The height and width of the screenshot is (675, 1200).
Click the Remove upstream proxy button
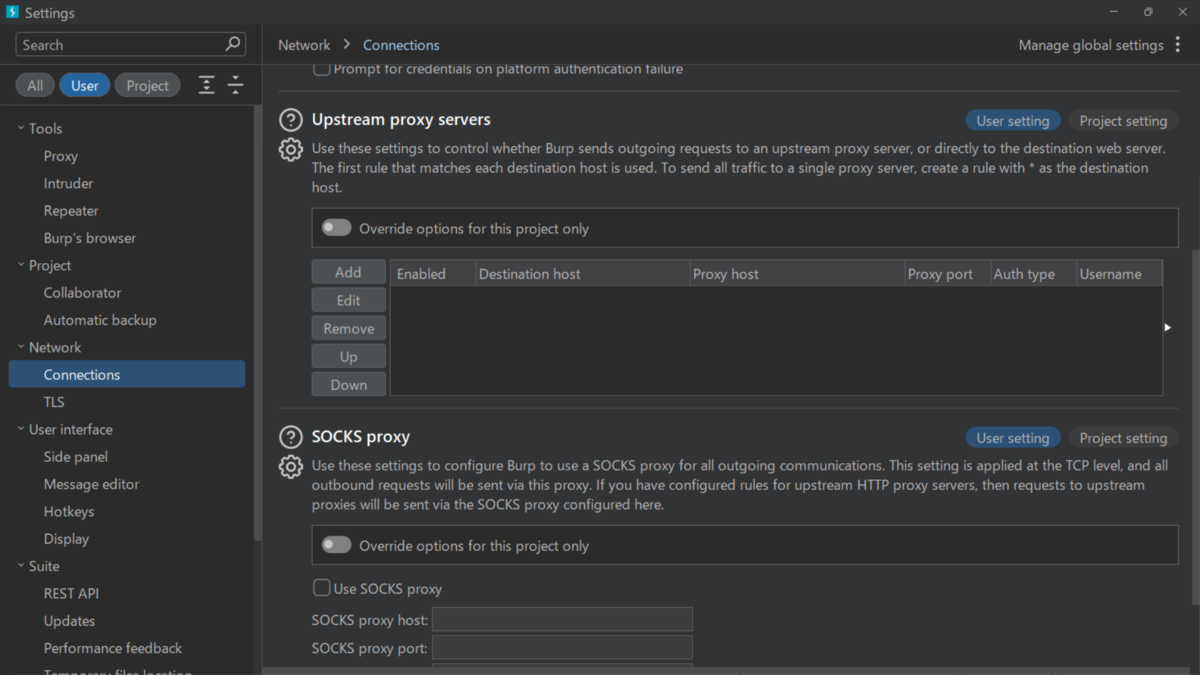tap(348, 328)
